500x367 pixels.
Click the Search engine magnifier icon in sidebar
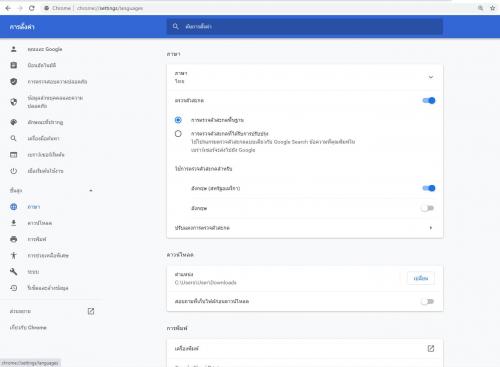point(14,138)
